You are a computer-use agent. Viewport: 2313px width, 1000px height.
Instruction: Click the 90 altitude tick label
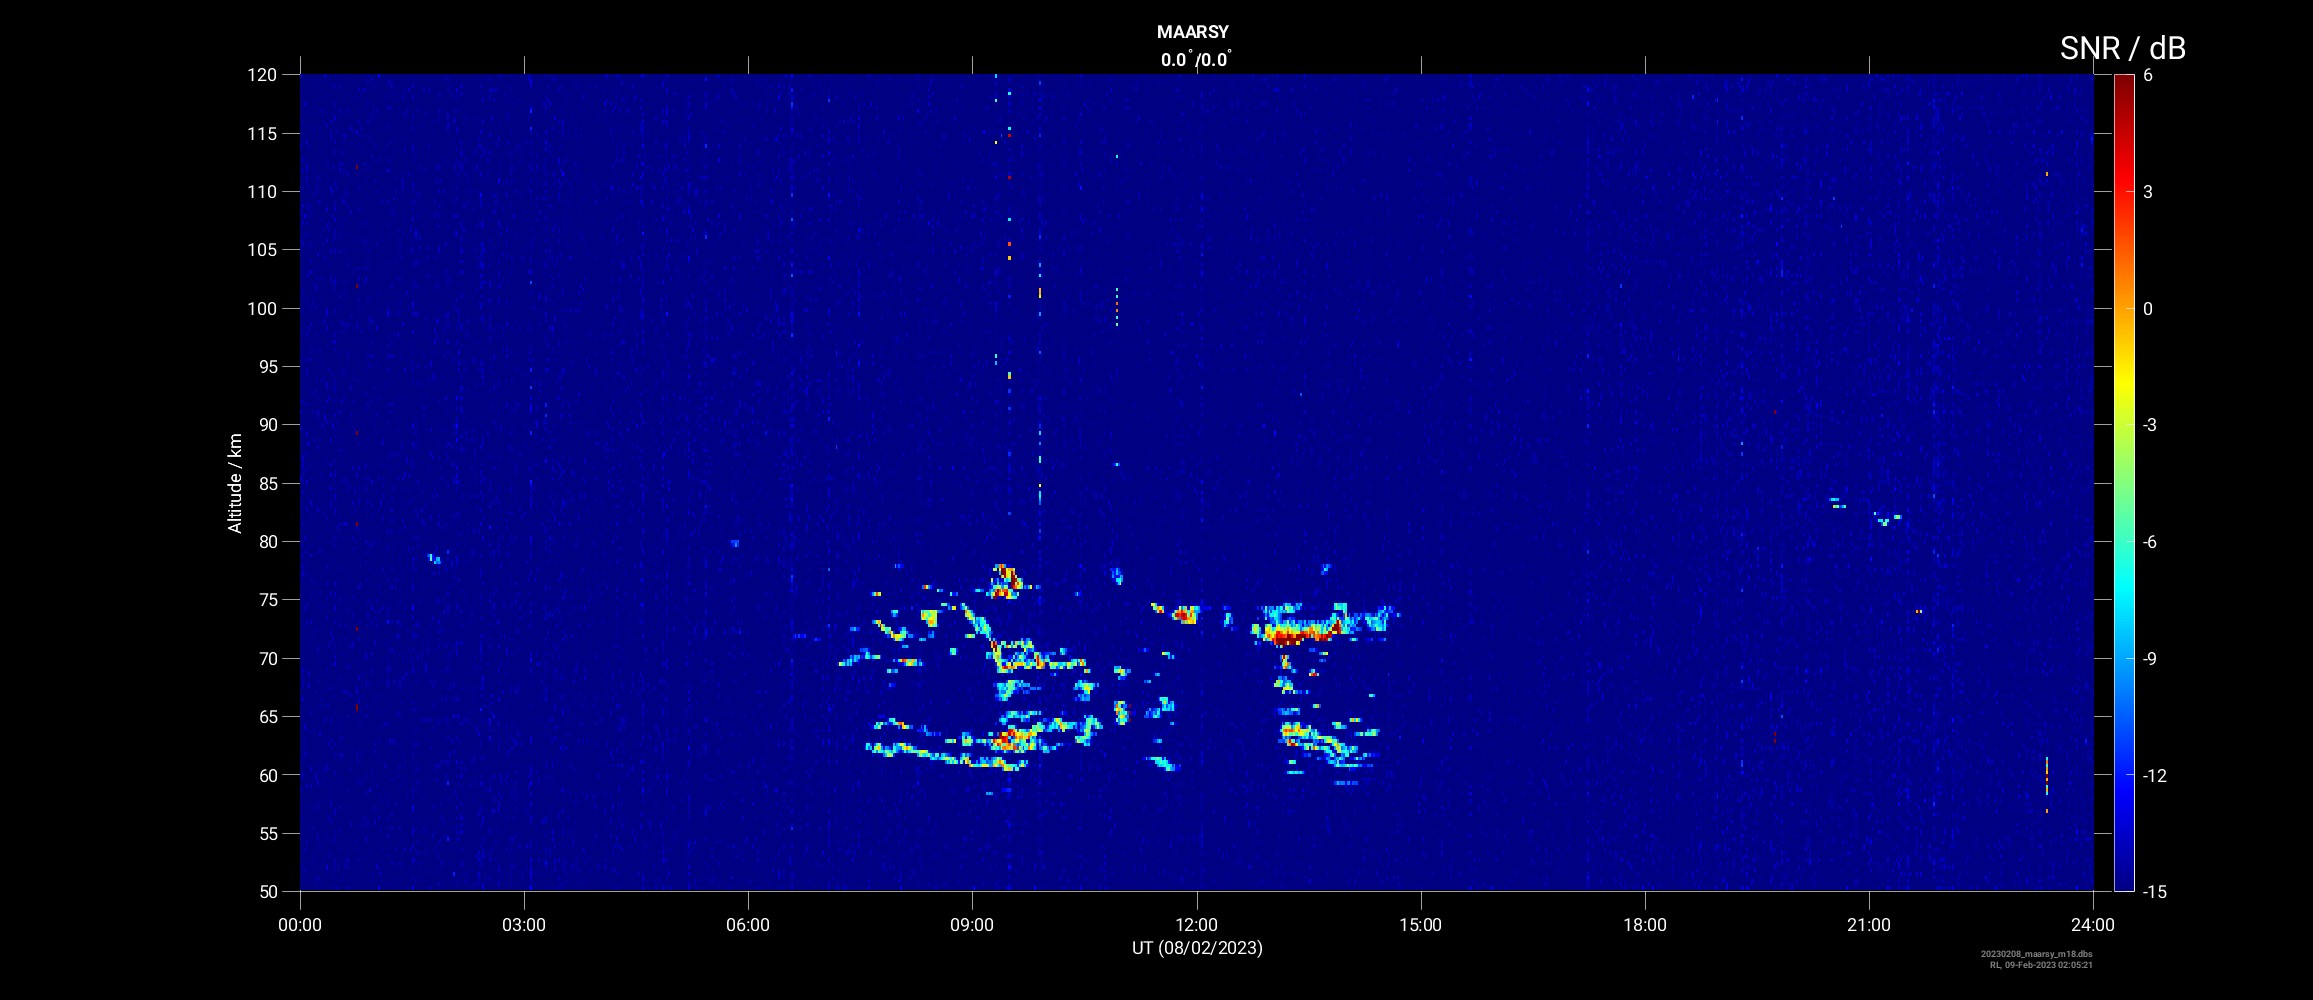[x=267, y=425]
